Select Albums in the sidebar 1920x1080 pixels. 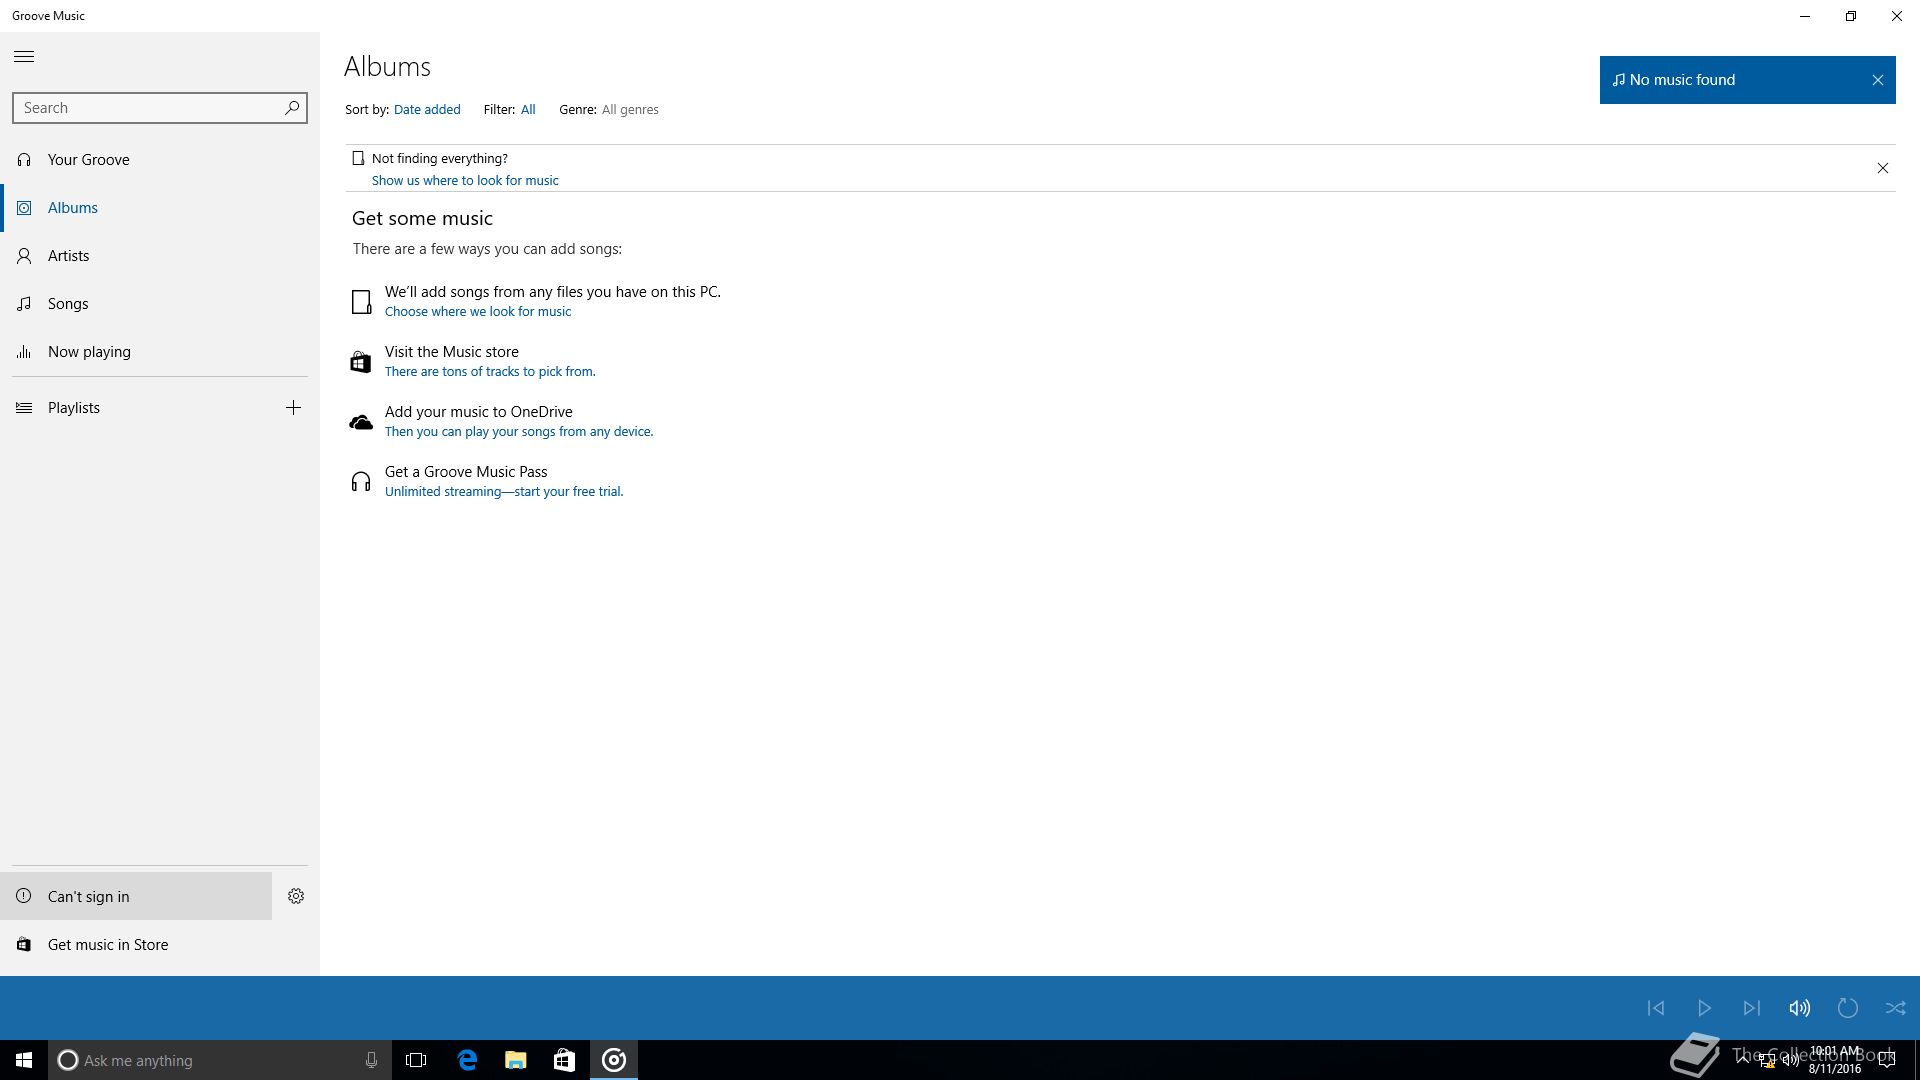tap(160, 208)
